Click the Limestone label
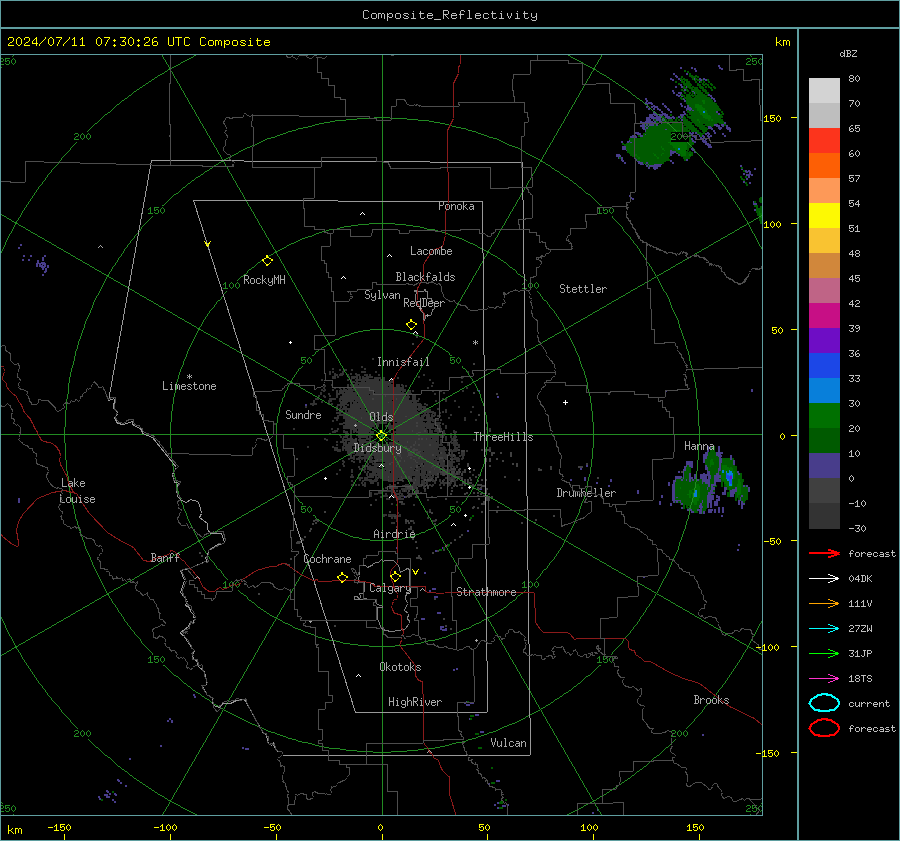The height and width of the screenshot is (841, 900). click(x=189, y=386)
